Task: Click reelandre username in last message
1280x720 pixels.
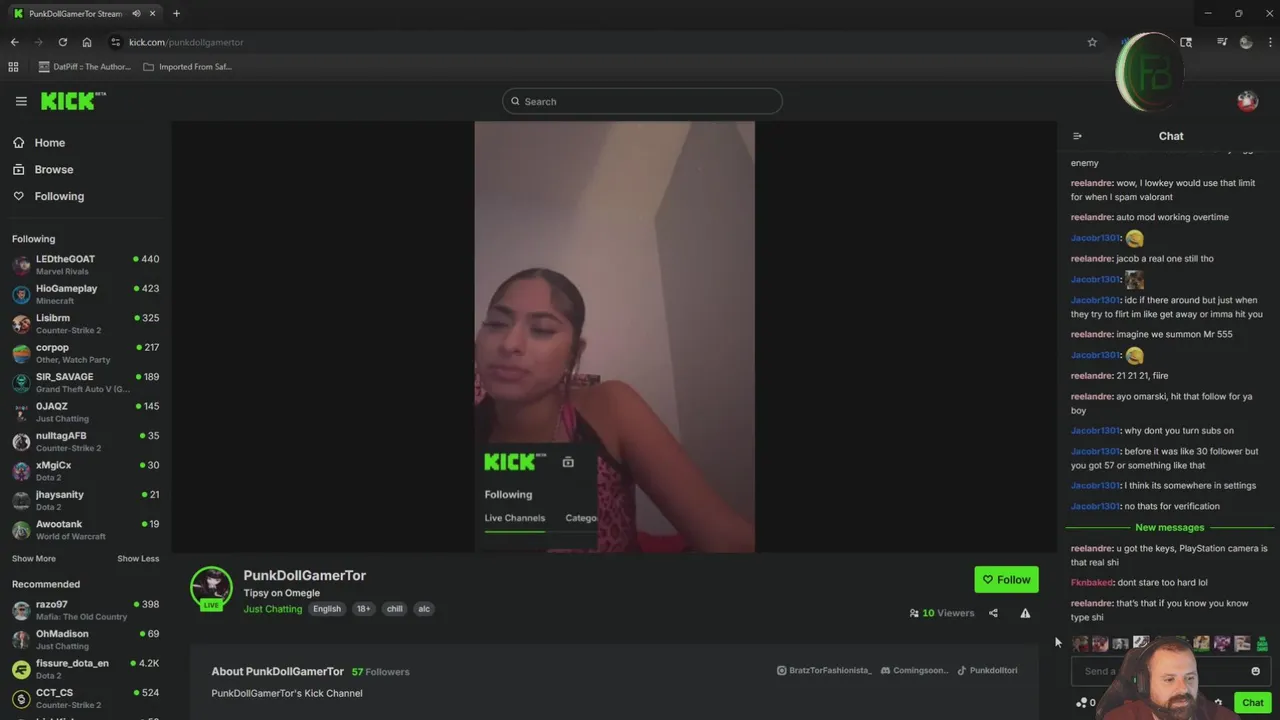Action: coord(1092,604)
